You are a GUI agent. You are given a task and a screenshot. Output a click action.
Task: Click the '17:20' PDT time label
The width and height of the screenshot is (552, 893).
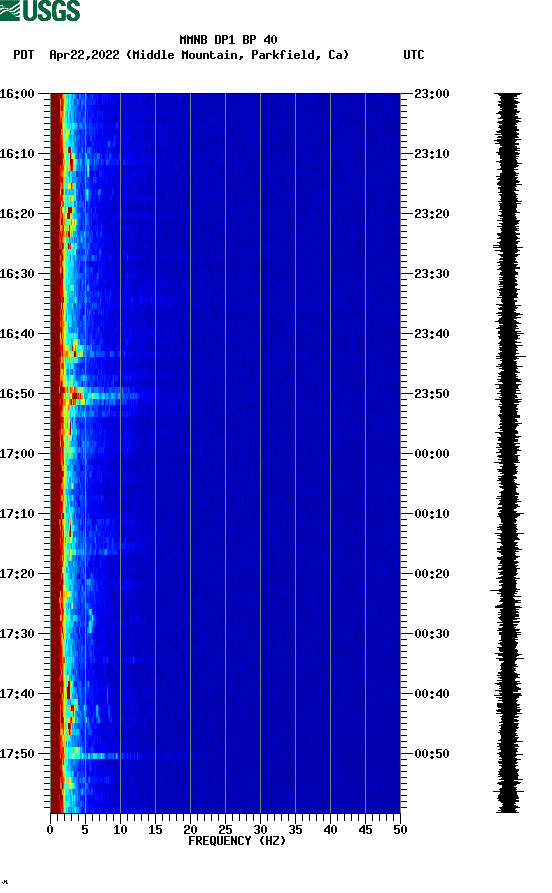(x=17, y=574)
